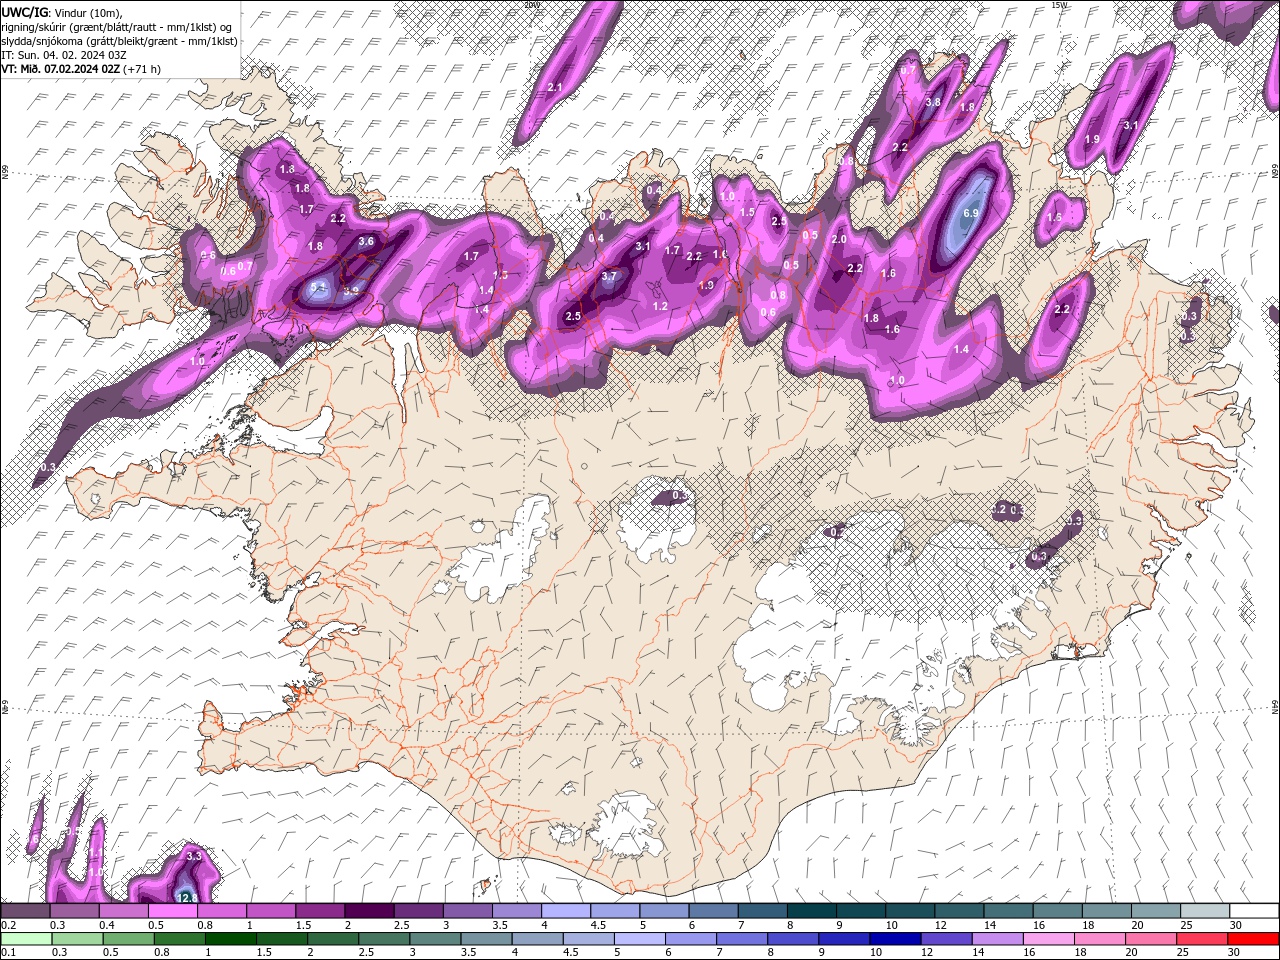Click the dark teal 8–9 snow legend swatch
Screen dimensions: 1280x960
pos(812,911)
